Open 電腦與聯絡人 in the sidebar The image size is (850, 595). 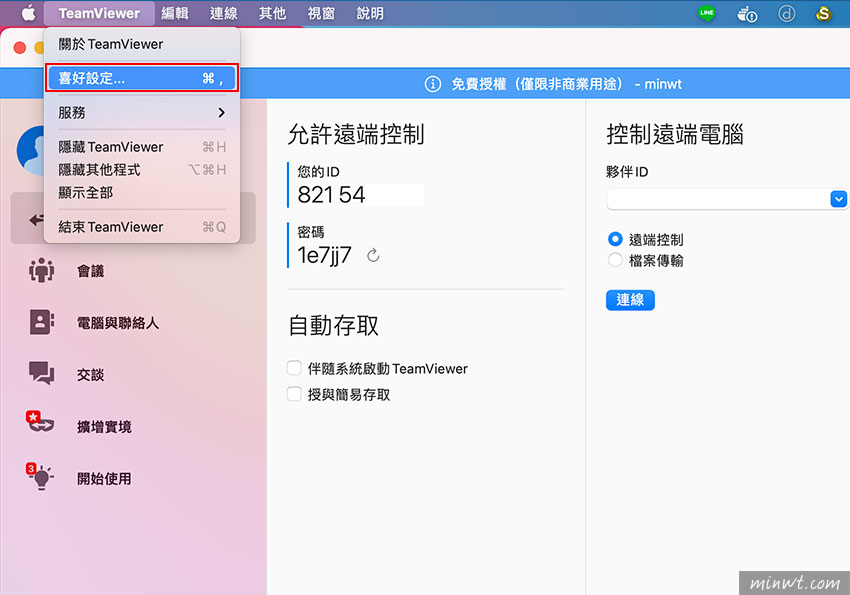pyautogui.click(x=118, y=323)
